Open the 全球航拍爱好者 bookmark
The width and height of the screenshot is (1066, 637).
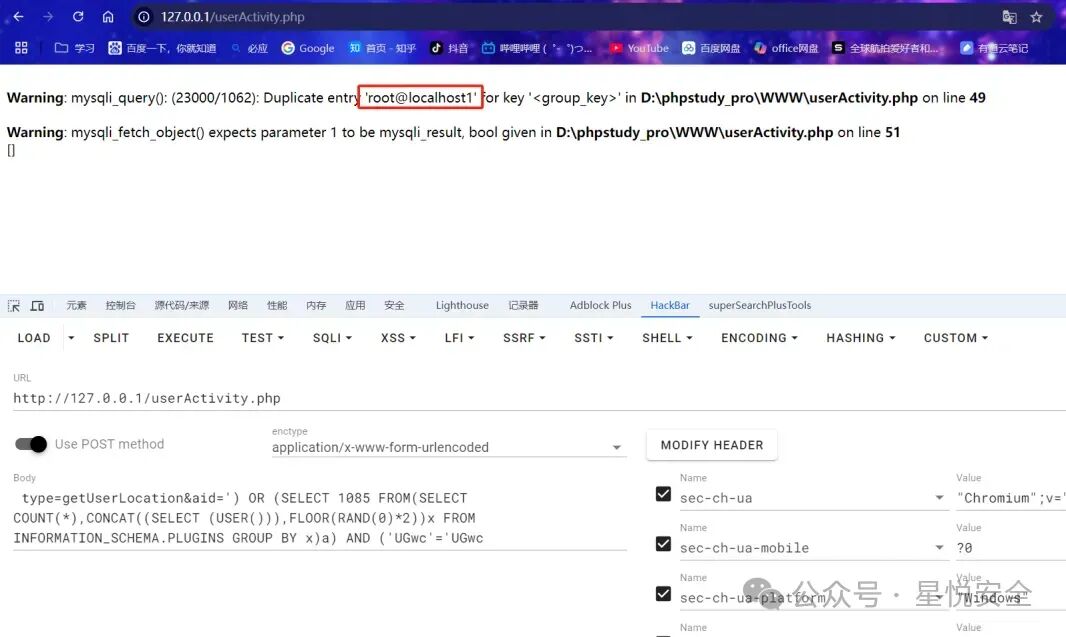pyautogui.click(x=886, y=48)
